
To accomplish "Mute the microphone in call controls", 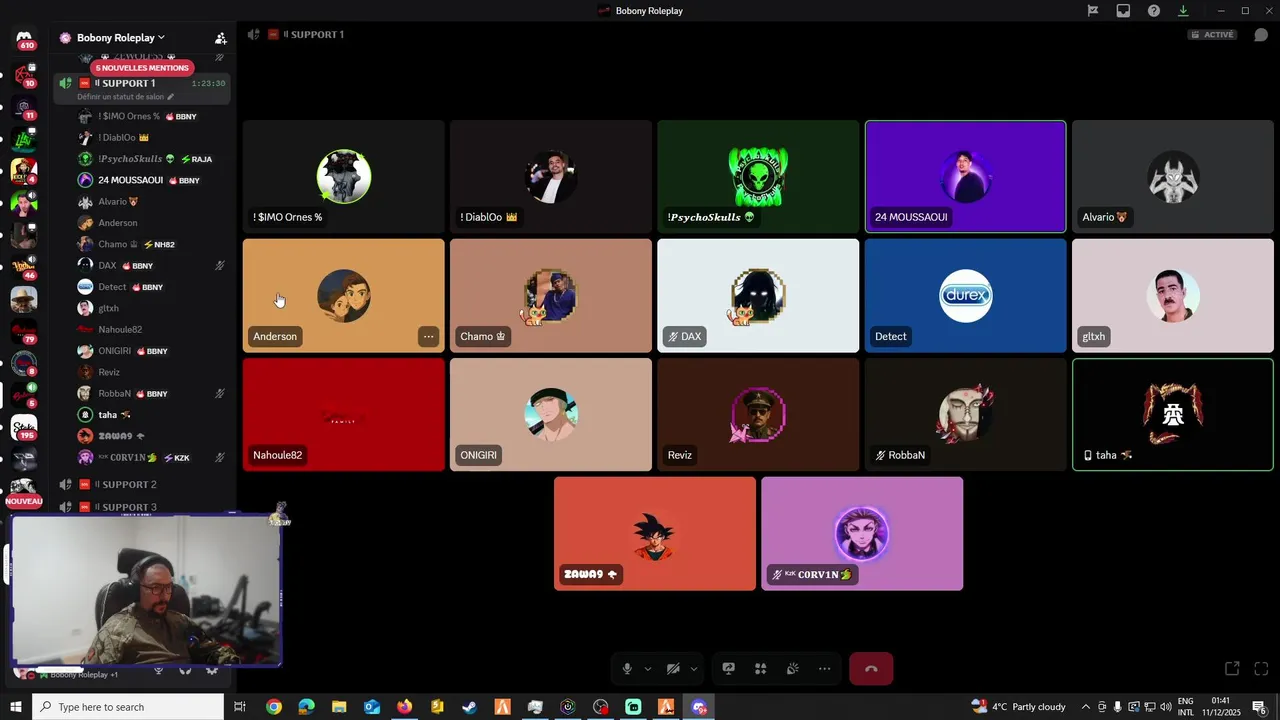I will (x=627, y=669).
